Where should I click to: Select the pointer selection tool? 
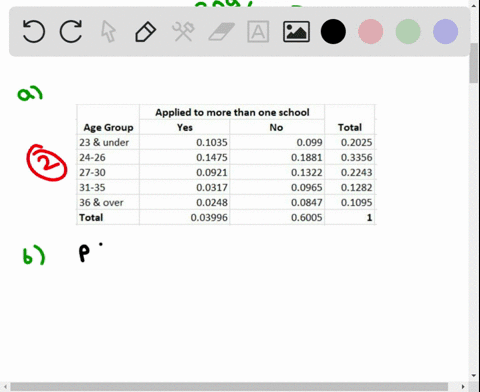click(x=108, y=31)
